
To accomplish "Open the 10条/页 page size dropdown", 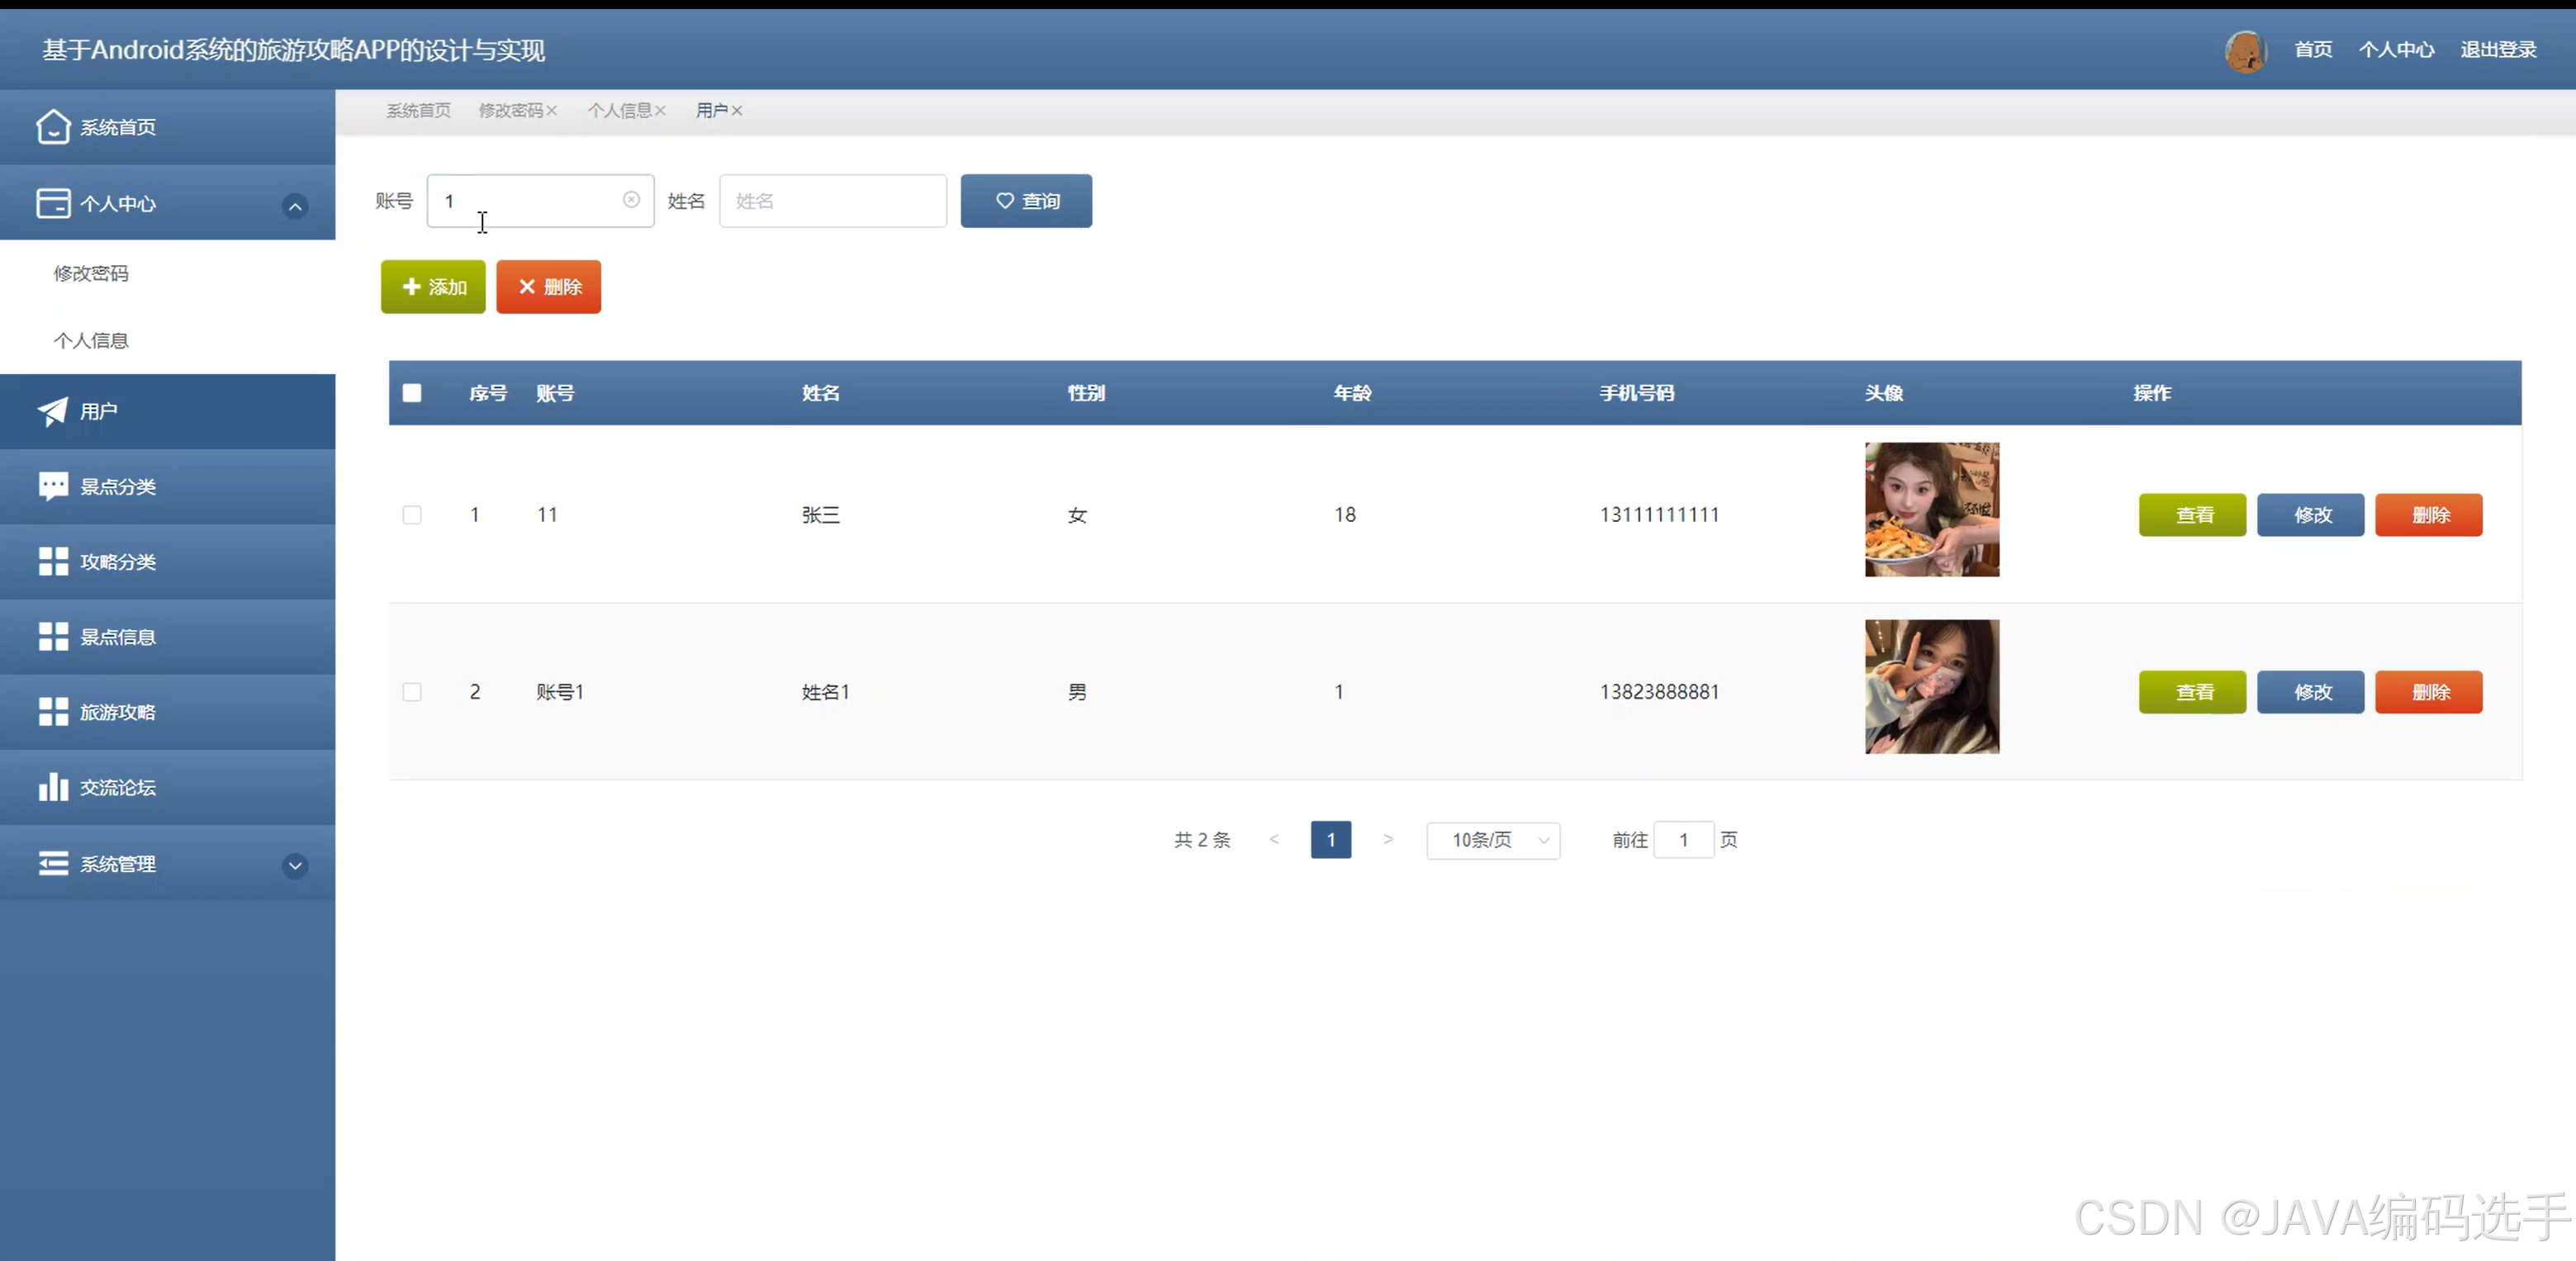I will [x=1493, y=840].
